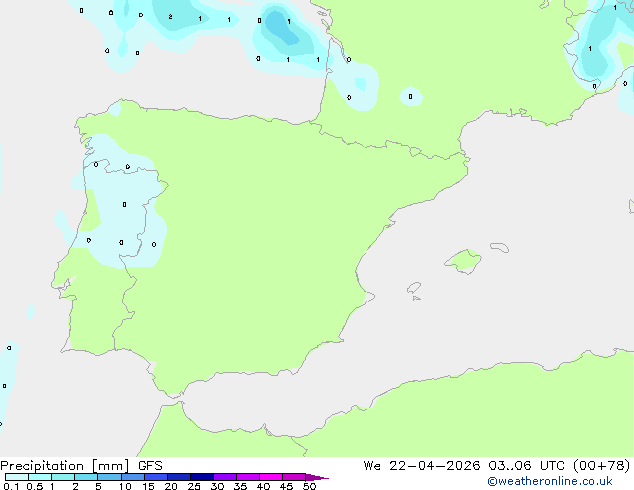Click the forecast date 'We 22-04-2026' text
Viewport: 634px width, 490px height.
coord(422,466)
